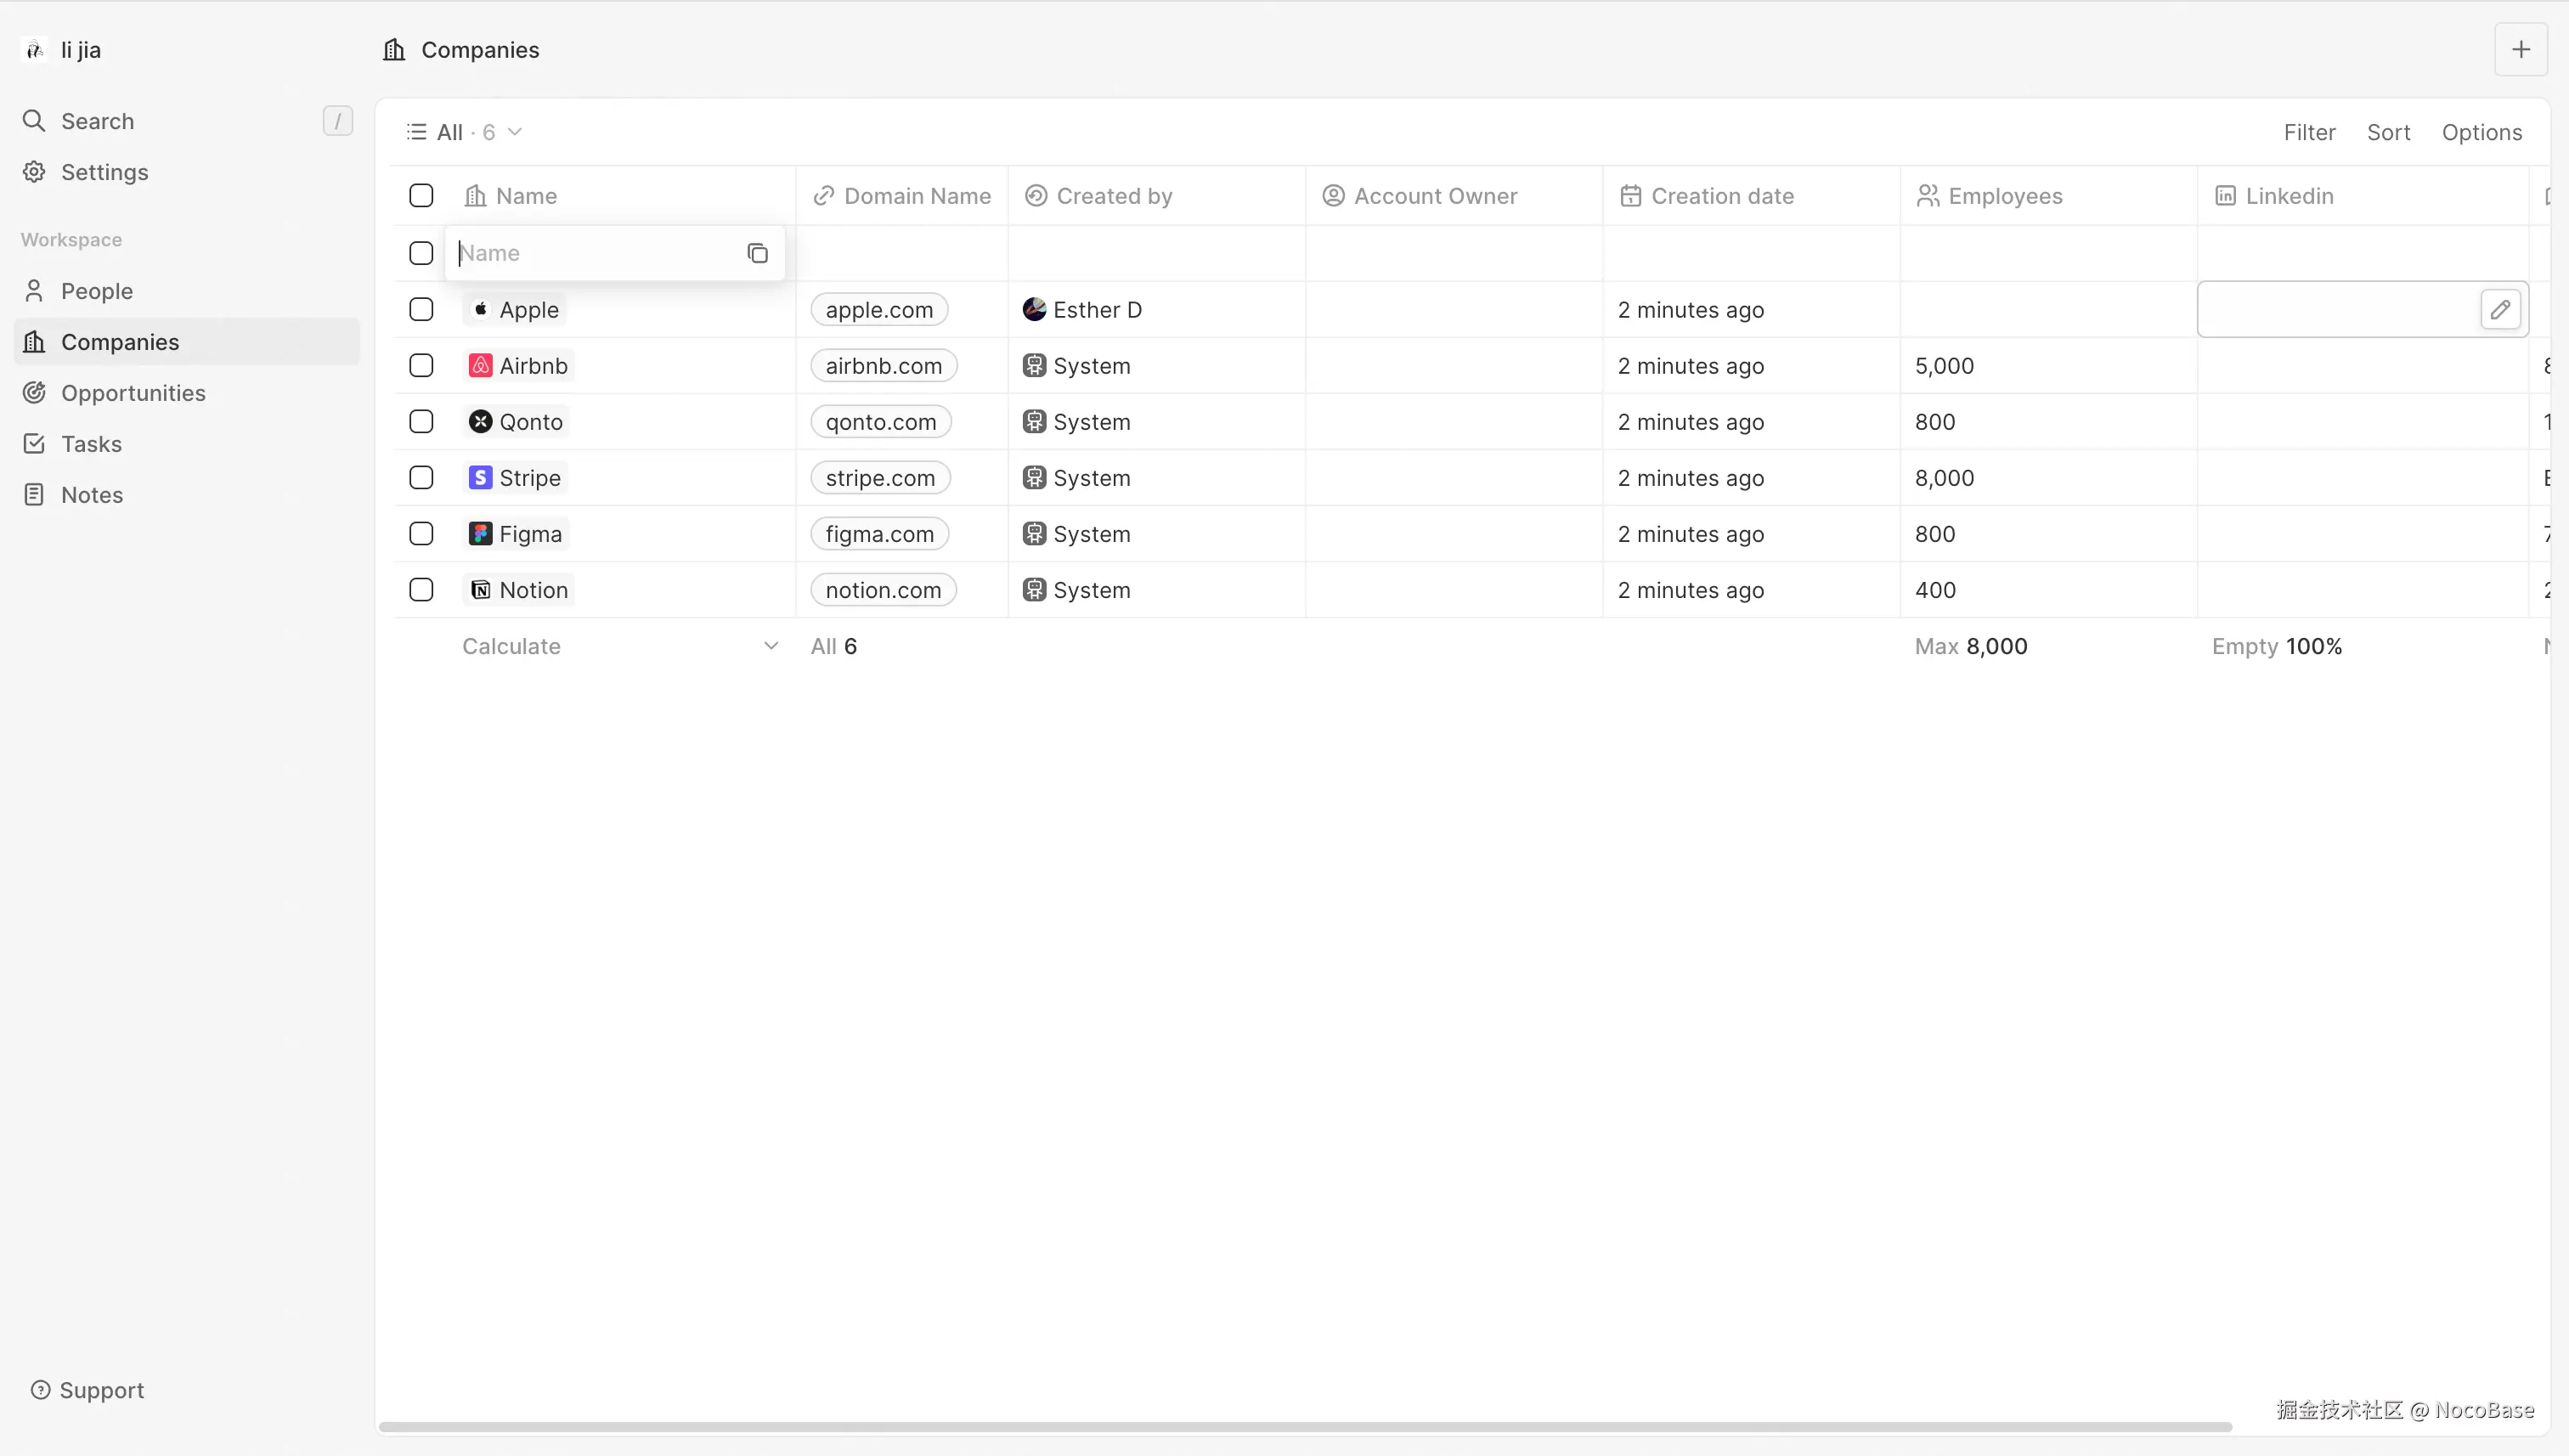Click the building icon in page title
The image size is (2569, 1456).
tap(394, 50)
